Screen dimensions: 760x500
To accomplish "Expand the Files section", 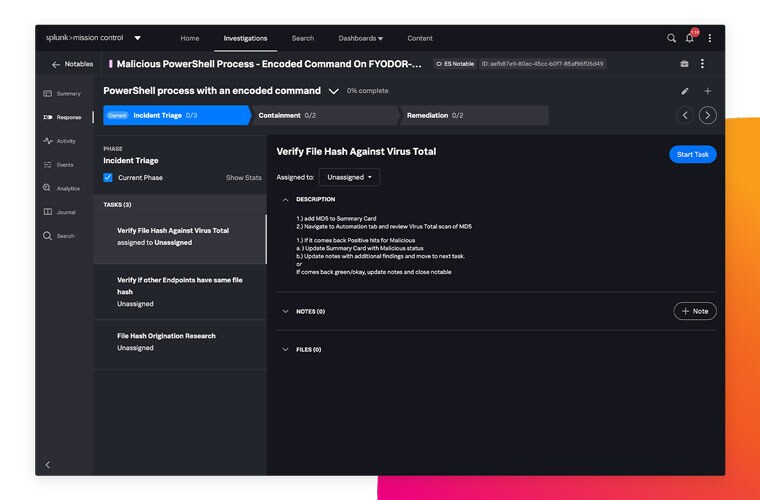I will coord(285,349).
